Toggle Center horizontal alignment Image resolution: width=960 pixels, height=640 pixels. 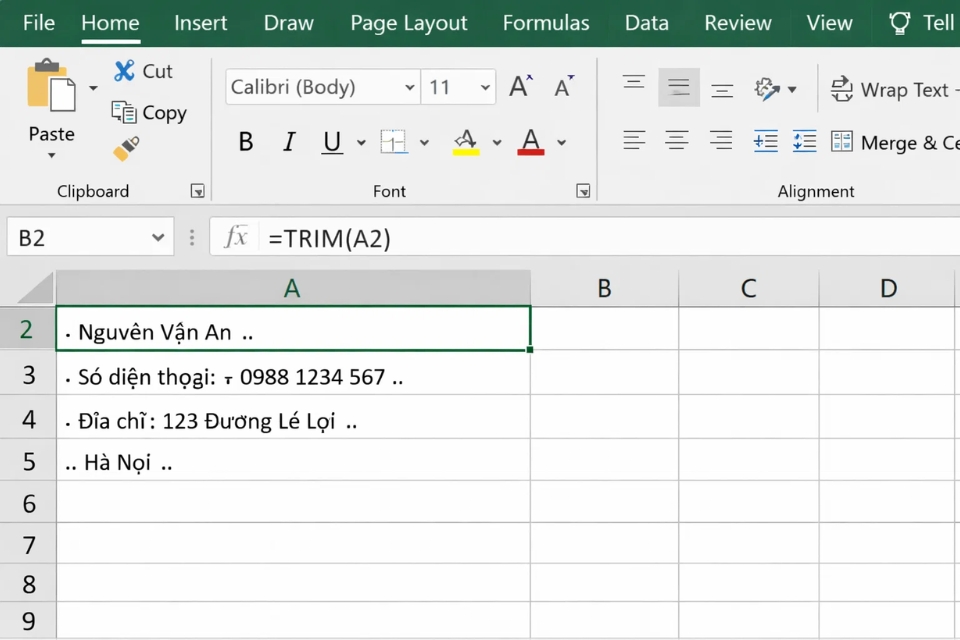(x=678, y=140)
